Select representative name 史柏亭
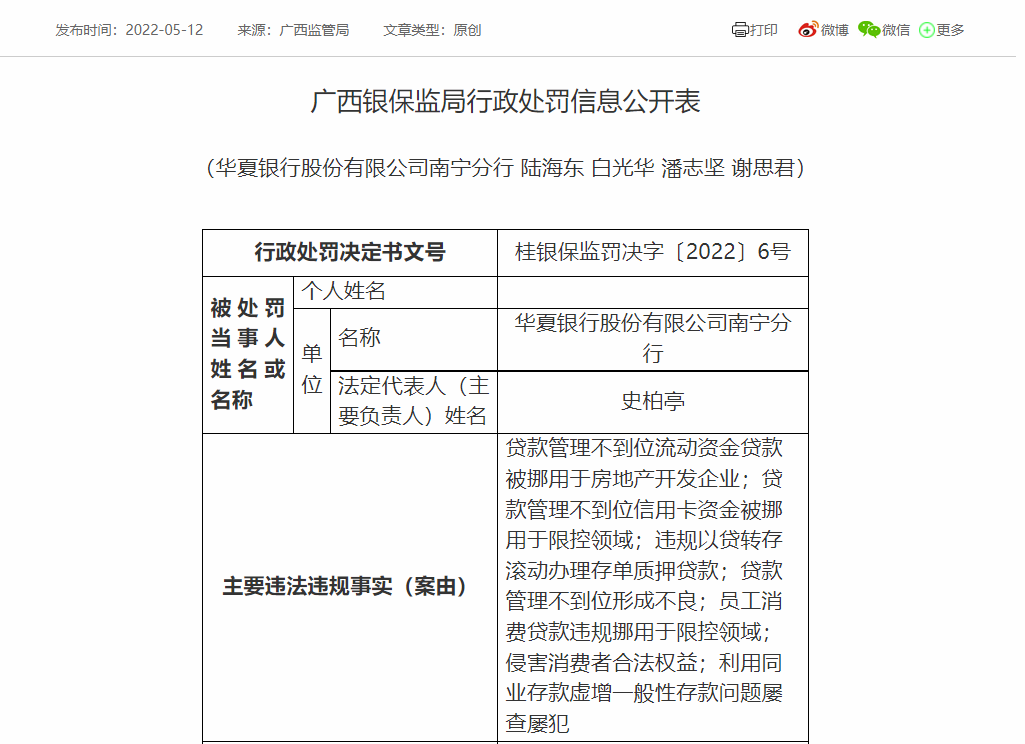This screenshot has width=1025, height=744. (653, 401)
